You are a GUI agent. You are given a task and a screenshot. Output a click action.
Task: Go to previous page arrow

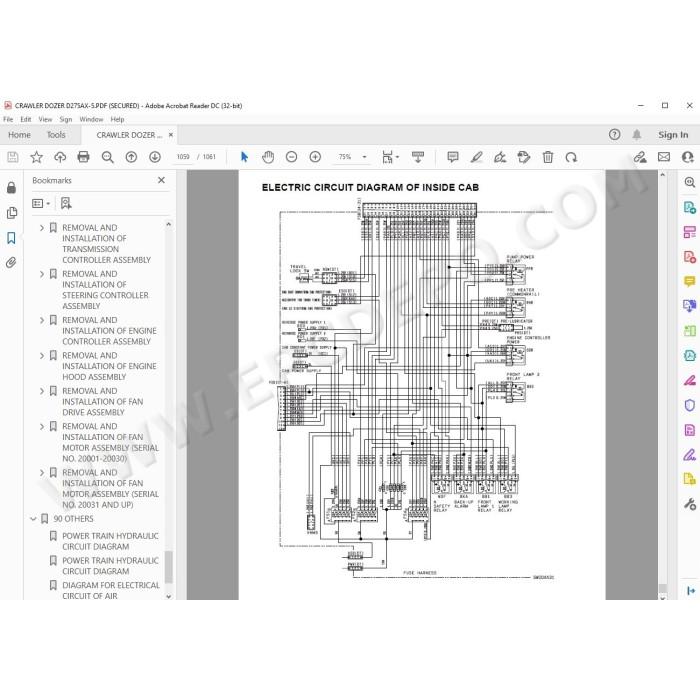tap(131, 157)
